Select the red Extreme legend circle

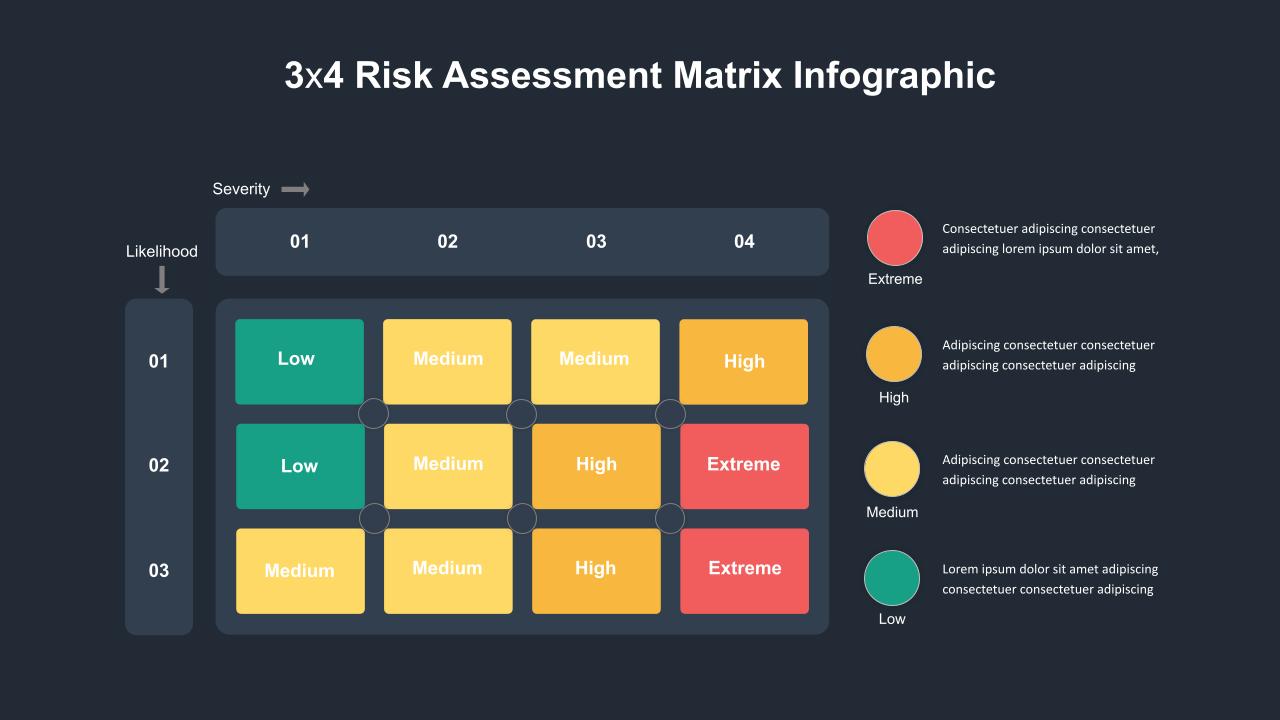[893, 237]
